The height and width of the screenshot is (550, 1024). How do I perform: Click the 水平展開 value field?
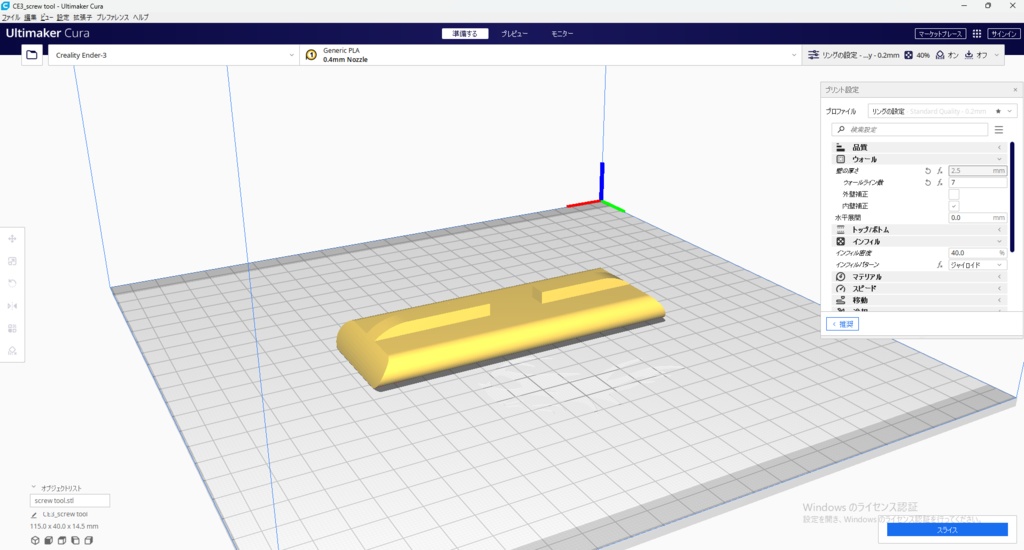[978, 218]
